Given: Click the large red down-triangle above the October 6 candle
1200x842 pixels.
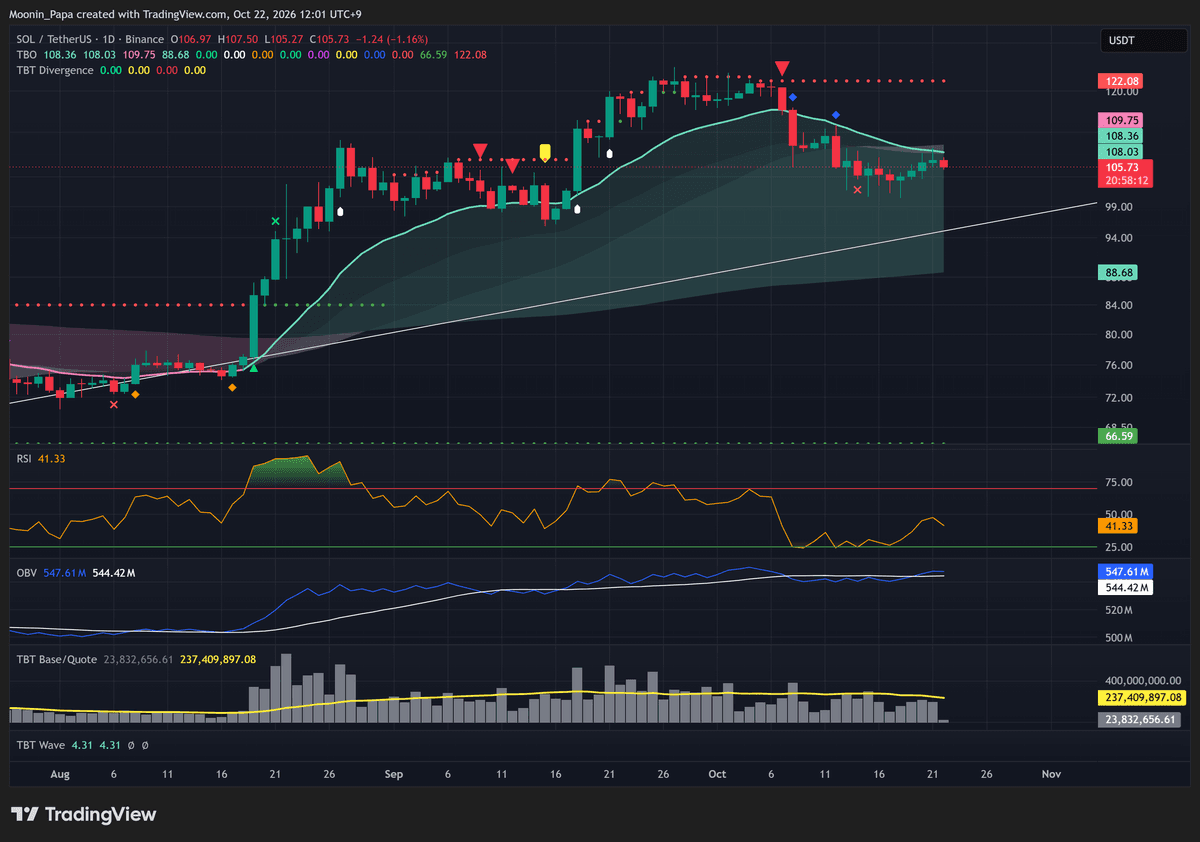Looking at the screenshot, I should (x=782, y=68).
